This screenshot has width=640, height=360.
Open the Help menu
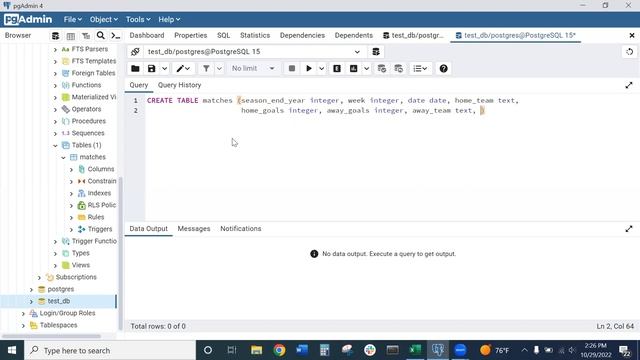[169, 19]
